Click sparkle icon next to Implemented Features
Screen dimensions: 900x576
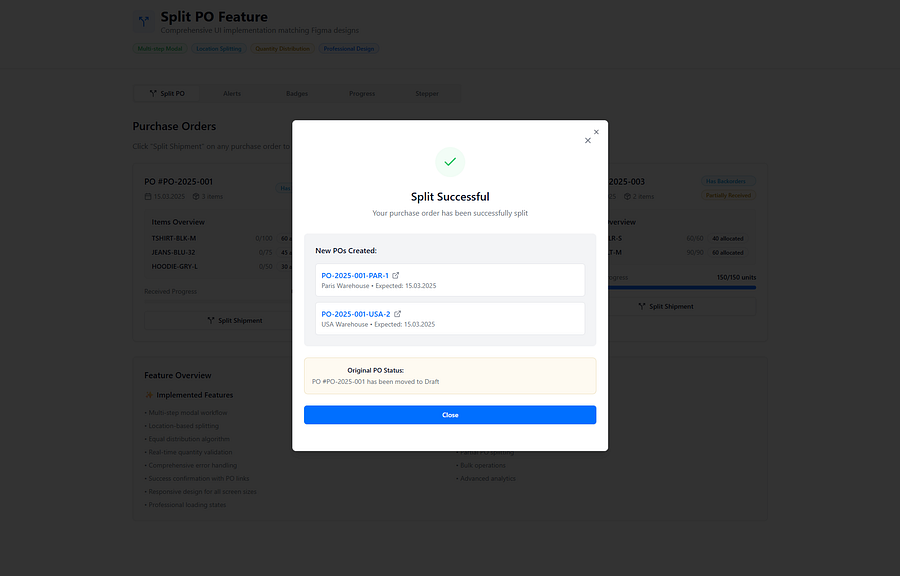(149, 395)
